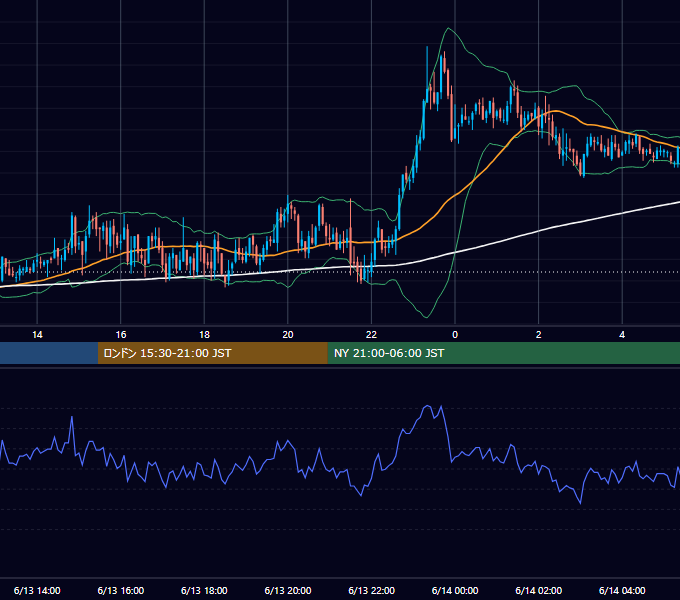The height and width of the screenshot is (600, 680).
Task: Click the 6/13 14:00 date label
Action: coord(37,590)
